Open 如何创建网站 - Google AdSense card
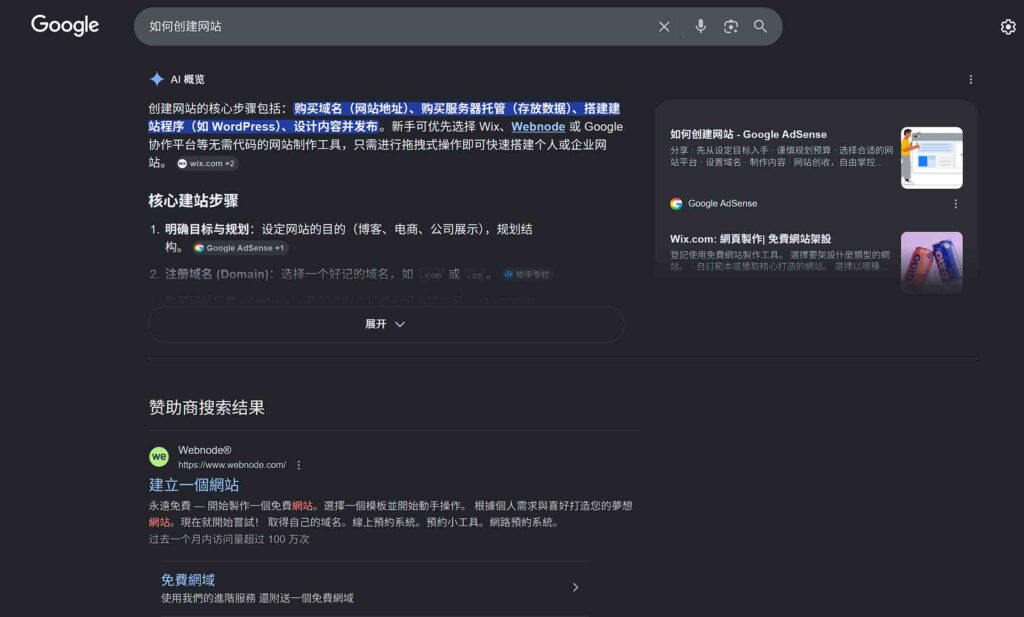1024x617 pixels. point(748,134)
